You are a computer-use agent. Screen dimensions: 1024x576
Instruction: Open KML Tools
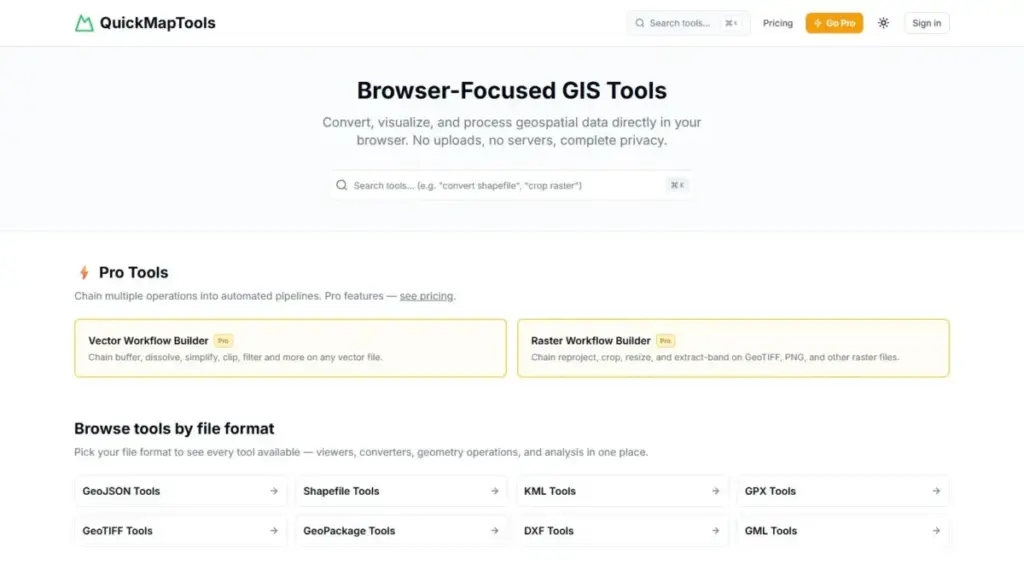[622, 491]
